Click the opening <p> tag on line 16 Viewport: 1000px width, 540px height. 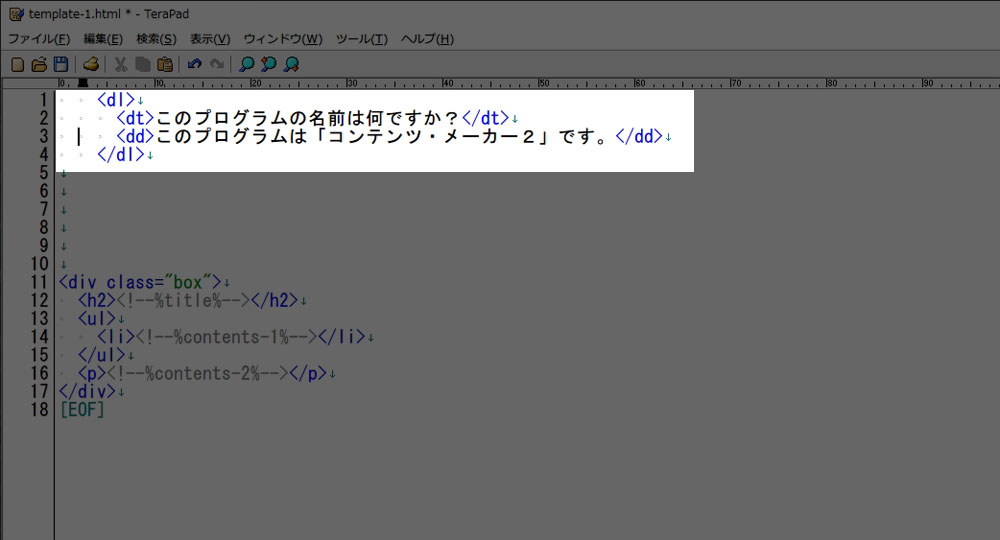tap(92, 373)
